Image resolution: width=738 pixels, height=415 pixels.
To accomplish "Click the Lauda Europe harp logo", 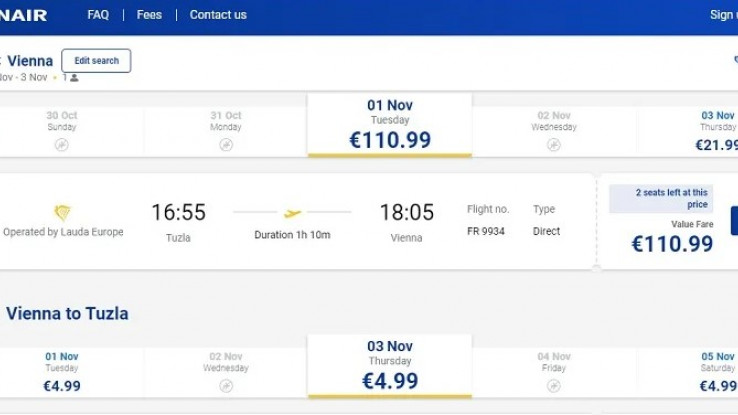I will point(62,213).
